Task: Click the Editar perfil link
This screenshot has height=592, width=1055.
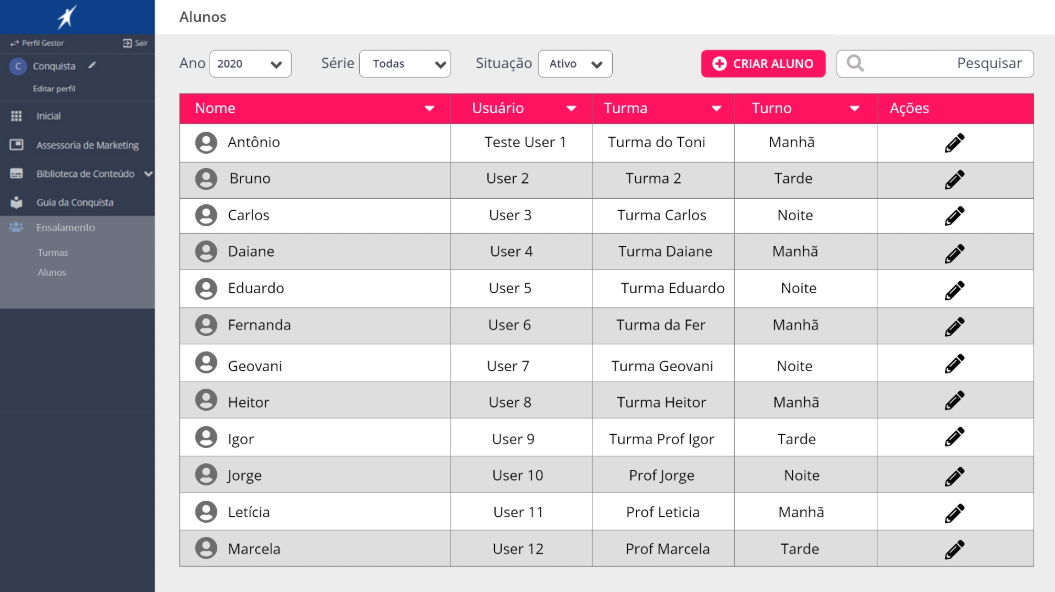Action: click(x=54, y=89)
